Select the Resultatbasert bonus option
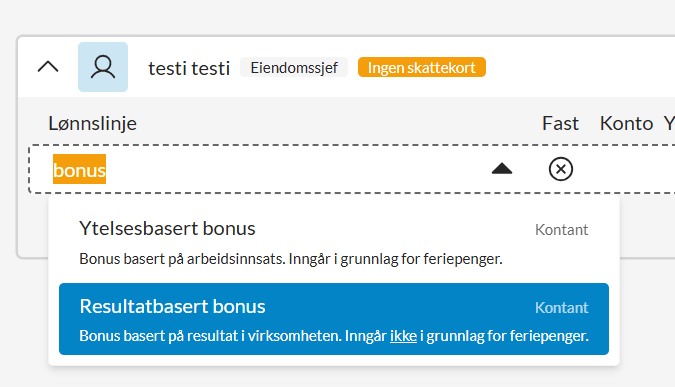The height and width of the screenshot is (387, 675). (x=334, y=319)
